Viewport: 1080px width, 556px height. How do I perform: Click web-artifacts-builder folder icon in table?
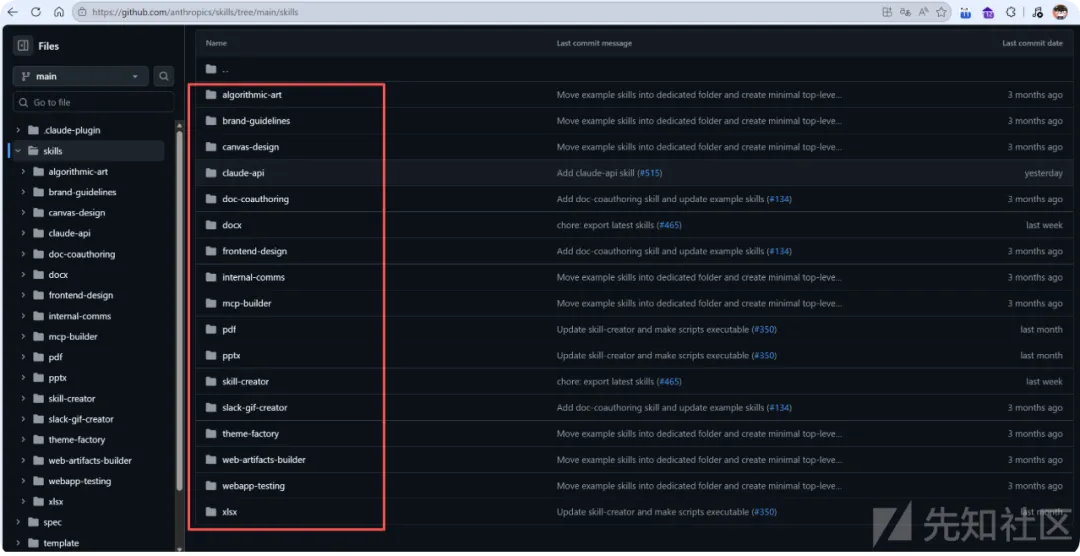pyautogui.click(x=211, y=460)
